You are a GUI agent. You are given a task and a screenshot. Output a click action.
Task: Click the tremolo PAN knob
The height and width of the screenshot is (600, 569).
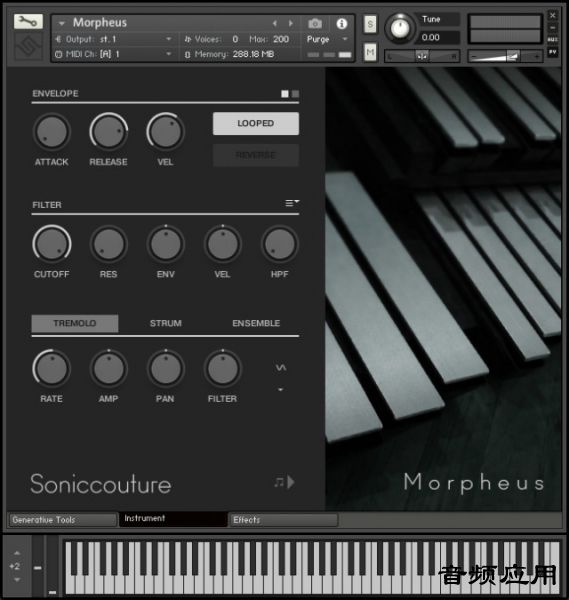166,368
